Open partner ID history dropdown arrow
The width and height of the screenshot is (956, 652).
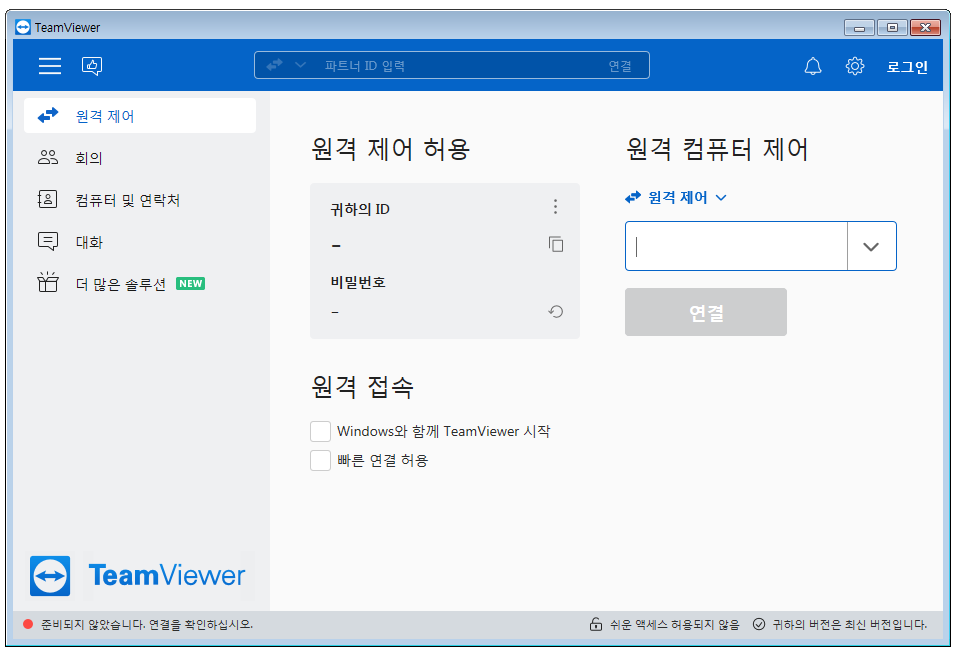871,246
